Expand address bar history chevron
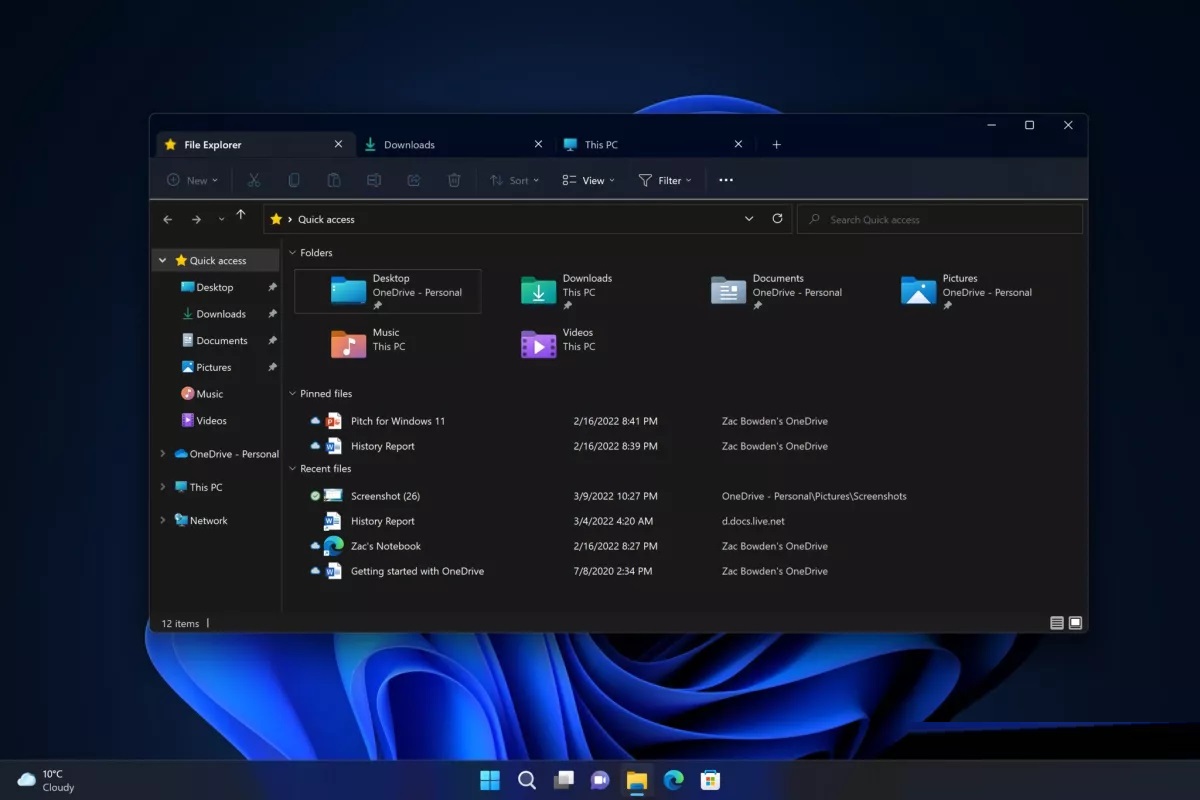This screenshot has width=1200, height=800. pos(749,219)
